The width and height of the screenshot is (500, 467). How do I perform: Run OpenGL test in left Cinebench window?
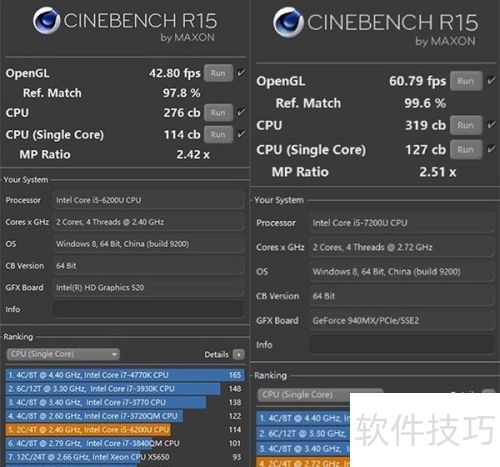pyautogui.click(x=218, y=73)
